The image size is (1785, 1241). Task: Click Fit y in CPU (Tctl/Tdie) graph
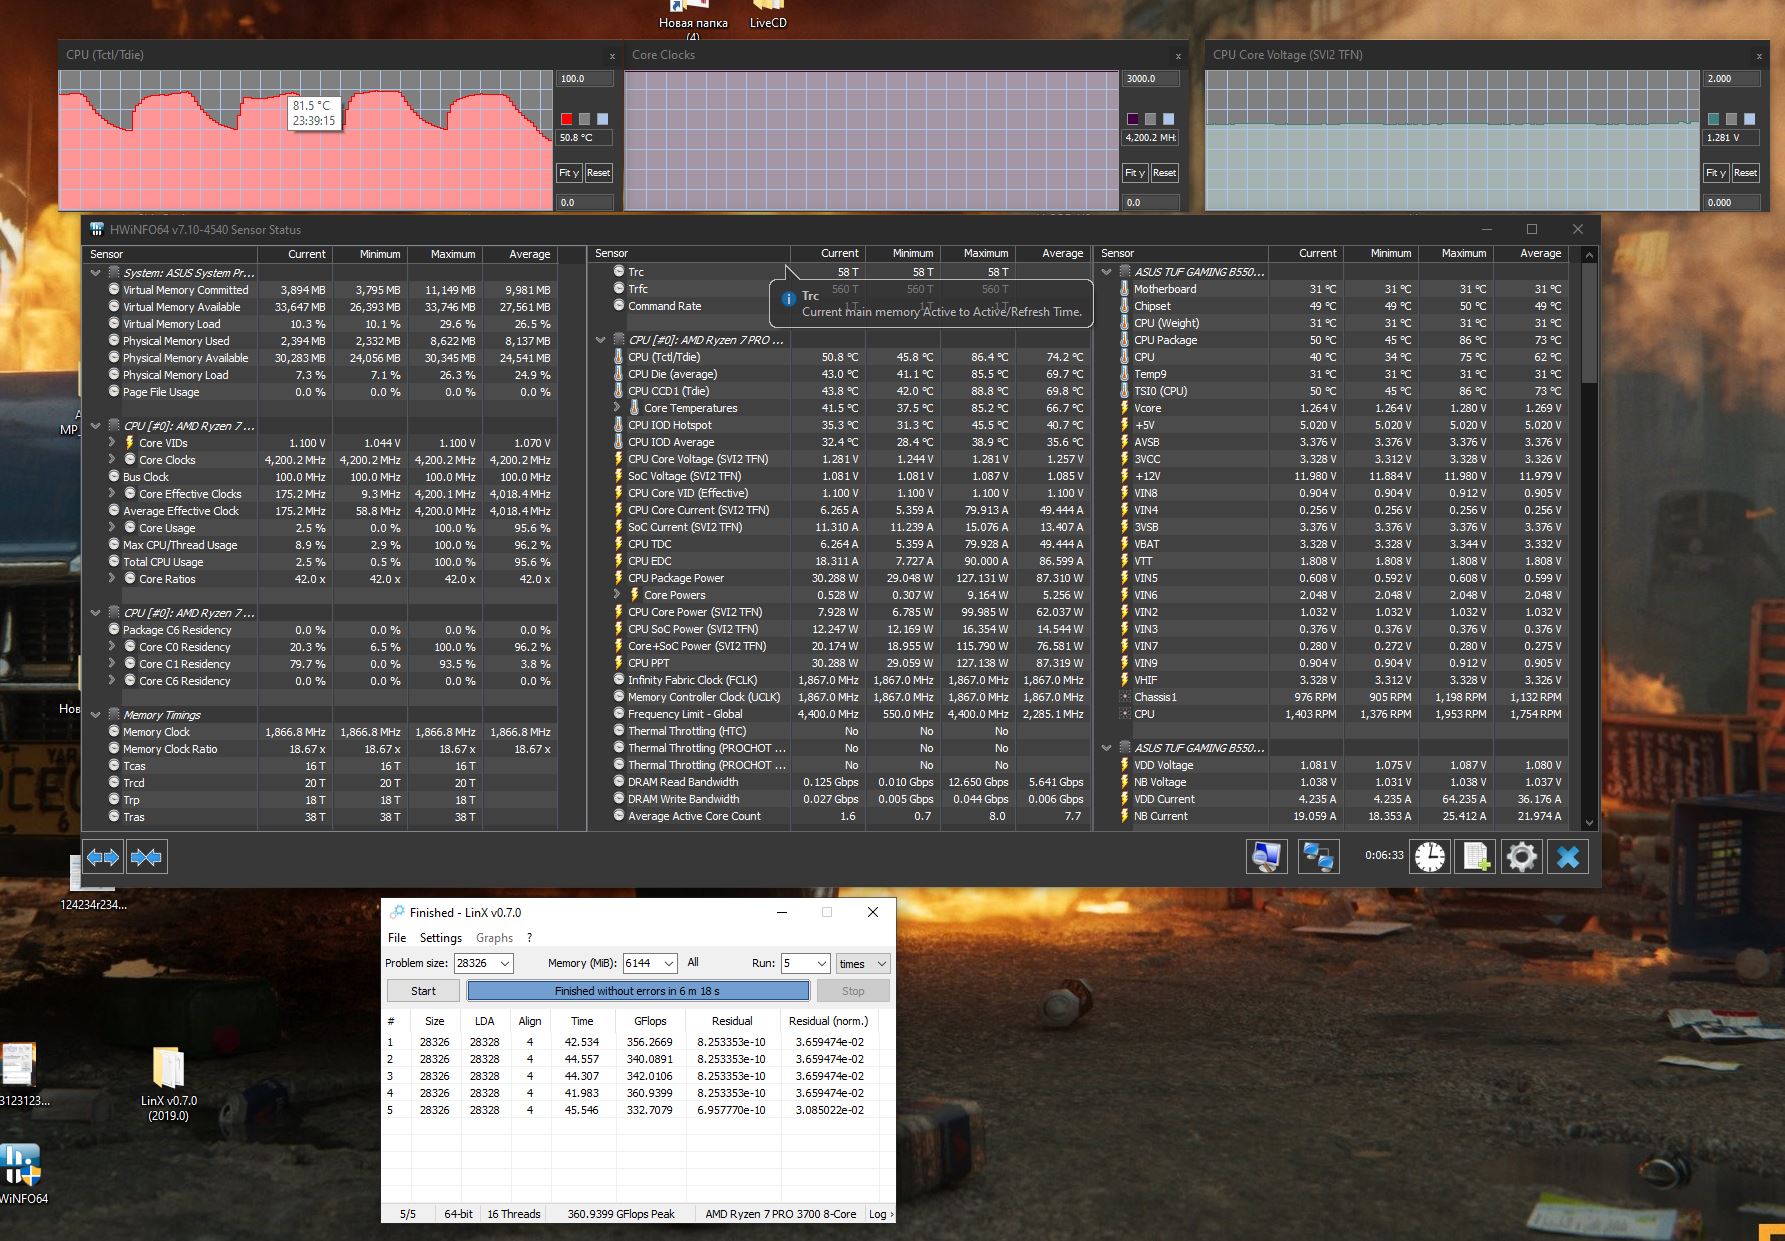coord(569,172)
